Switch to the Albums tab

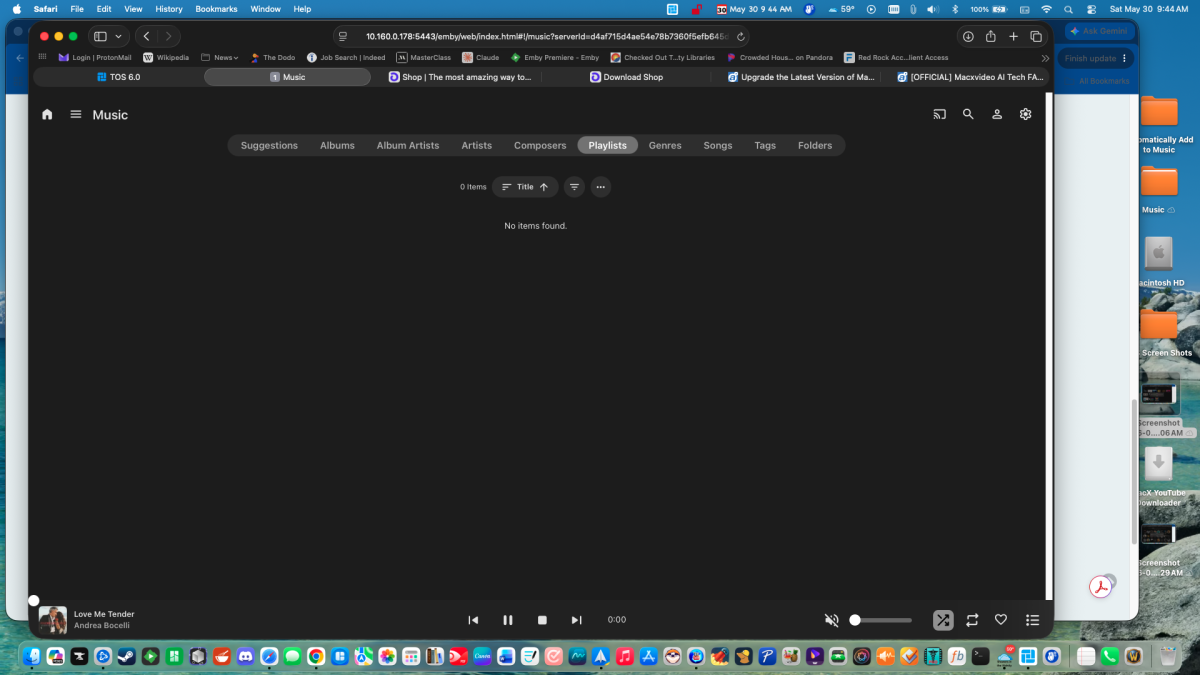tap(337, 145)
